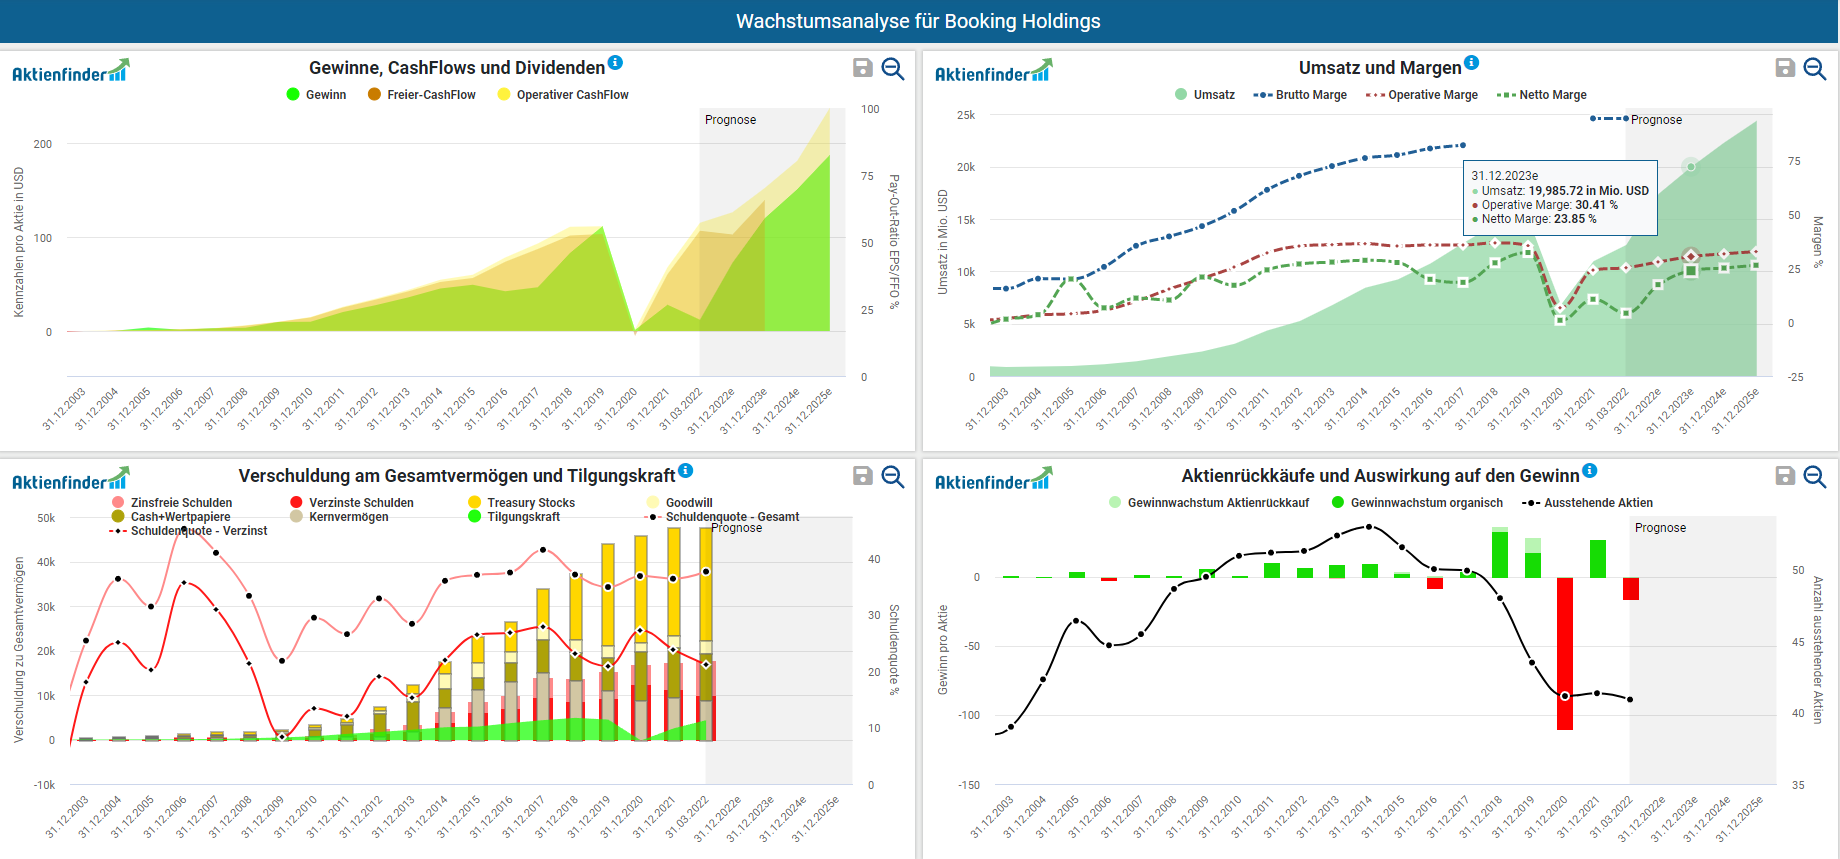Screen dimensions: 1840x859
Task: Click Aktienfinder logo in Aktienrückkäufe panel
Action: tap(993, 480)
